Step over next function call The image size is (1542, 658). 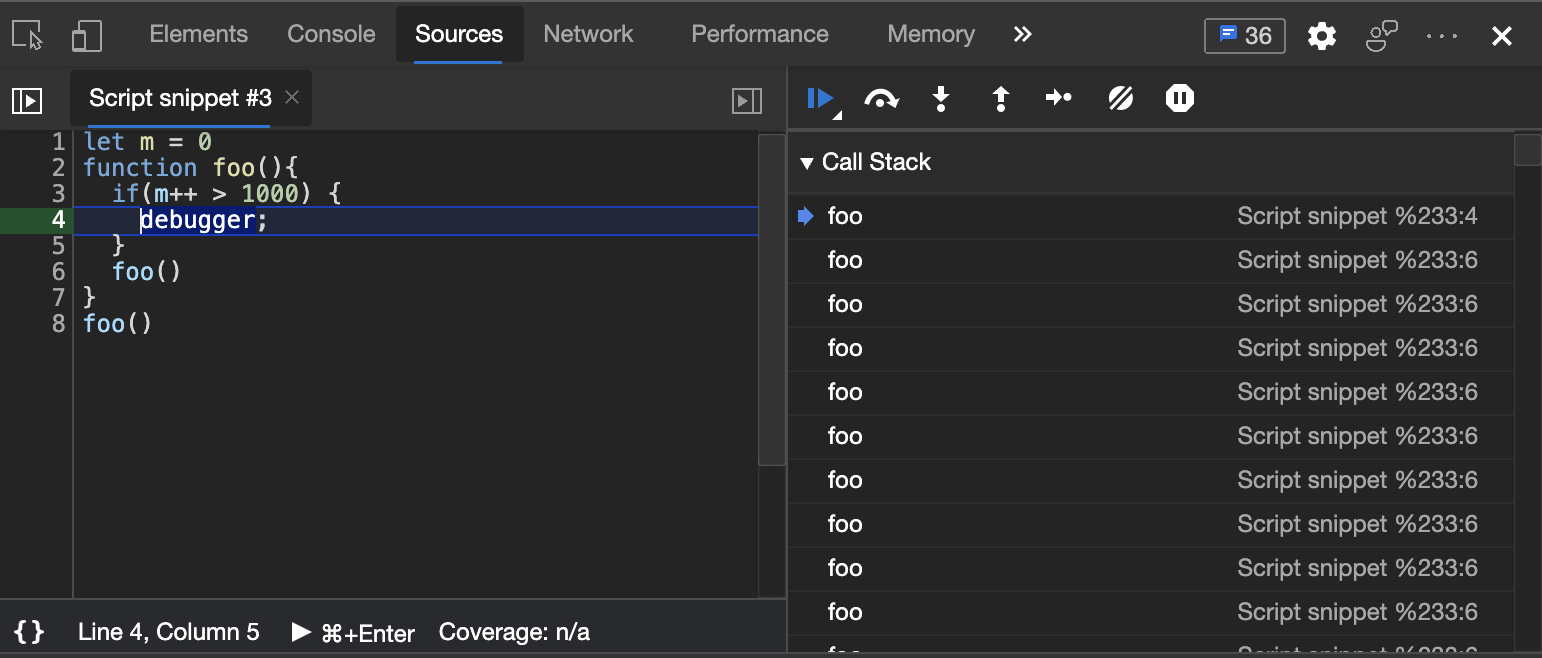coord(880,98)
